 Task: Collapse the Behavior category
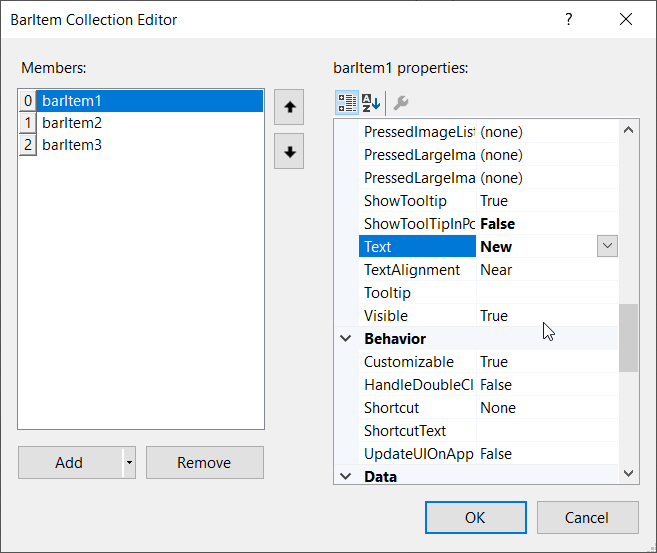coord(346,339)
